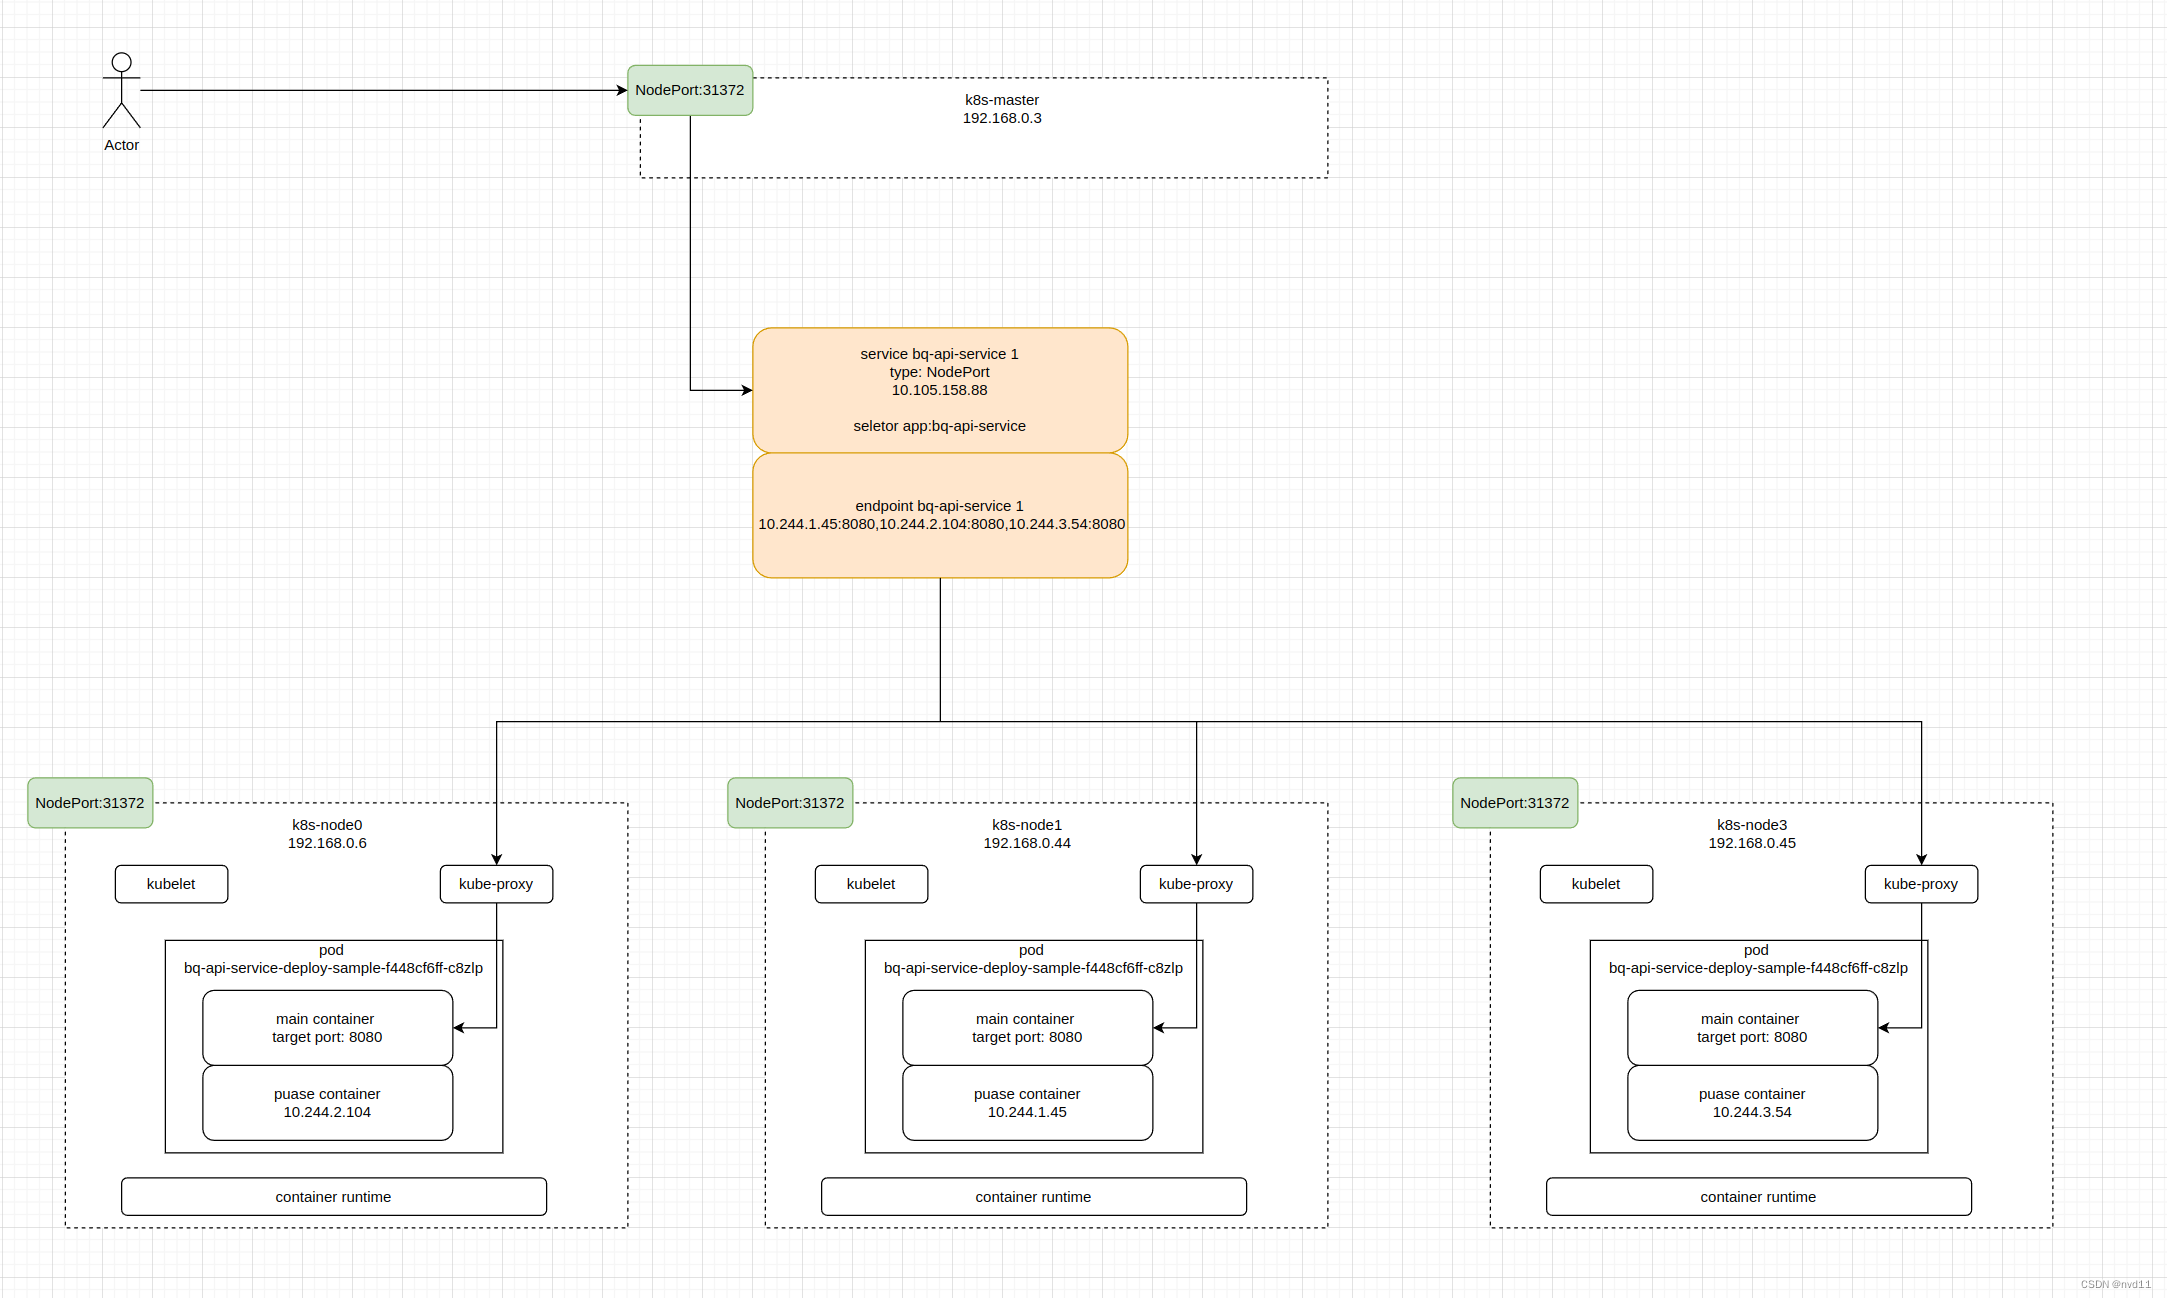Select main container box in k8s-node0 pod

[x=328, y=1028]
